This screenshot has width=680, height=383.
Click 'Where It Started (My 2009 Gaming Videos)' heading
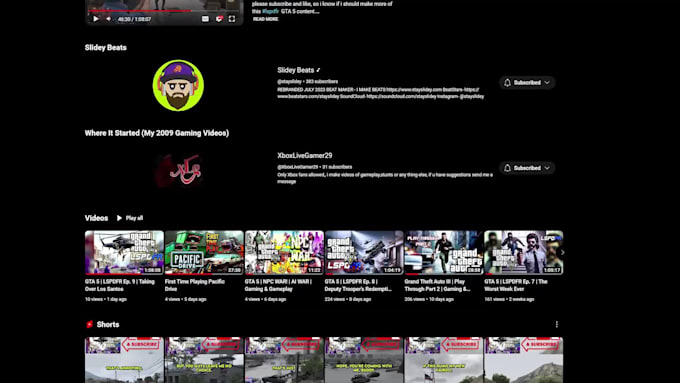(157, 133)
